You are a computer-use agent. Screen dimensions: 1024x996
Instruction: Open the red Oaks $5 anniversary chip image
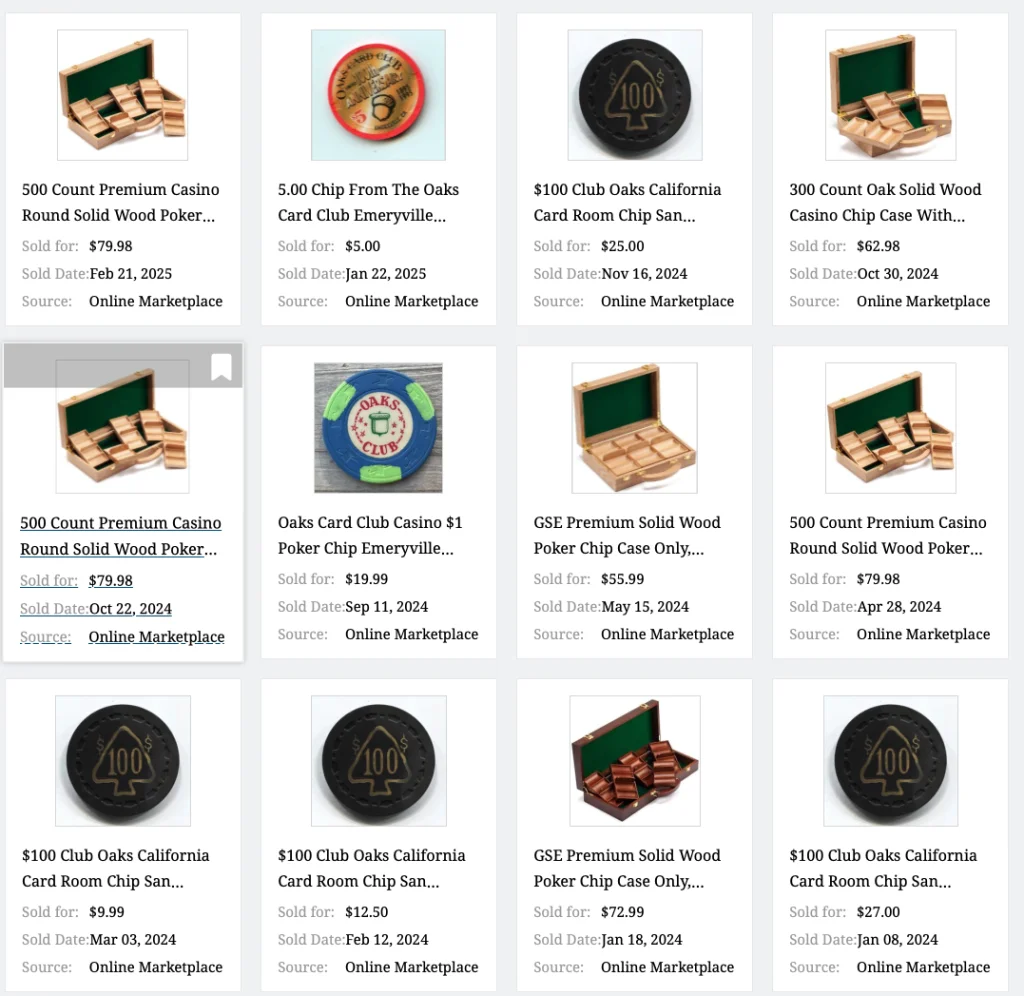pyautogui.click(x=378, y=95)
